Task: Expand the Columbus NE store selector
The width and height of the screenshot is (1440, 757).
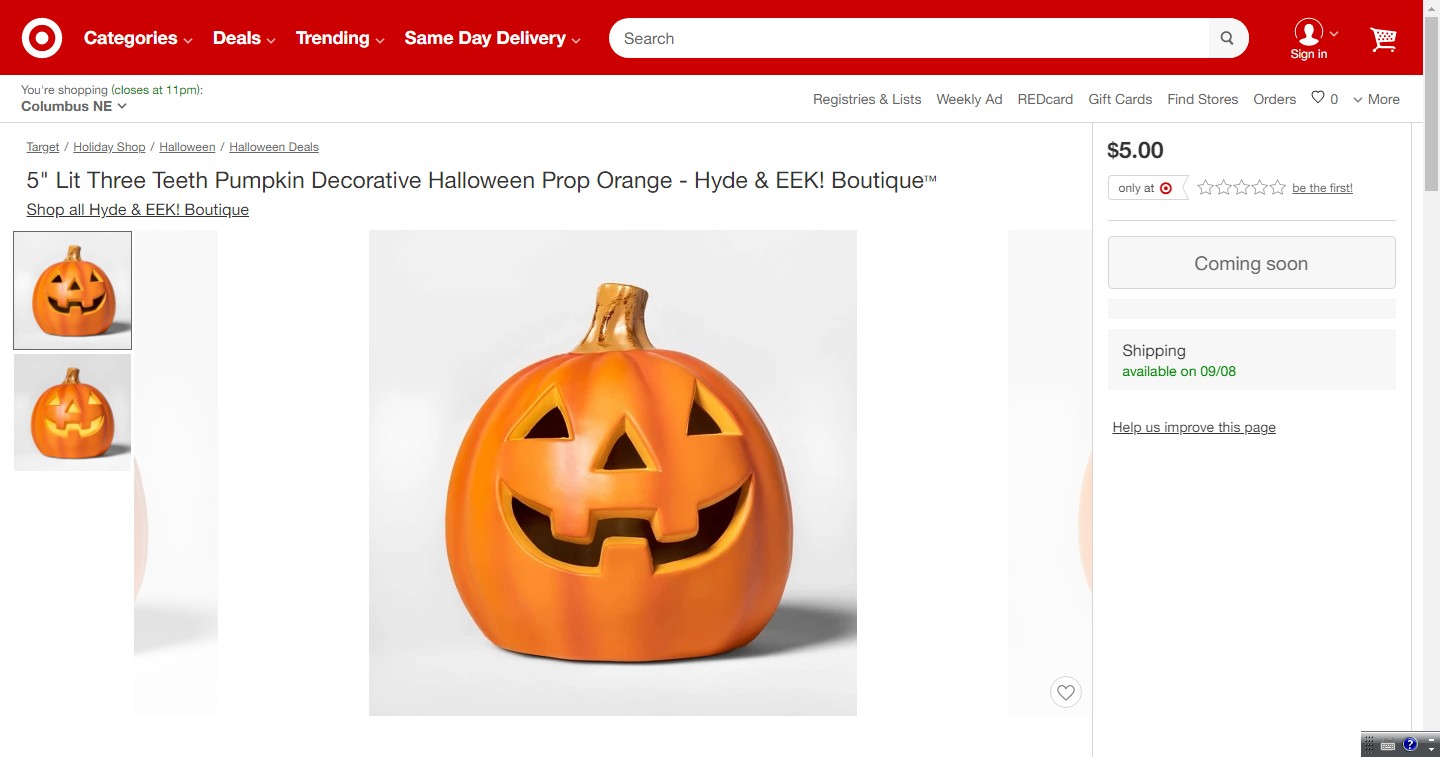Action: [74, 106]
